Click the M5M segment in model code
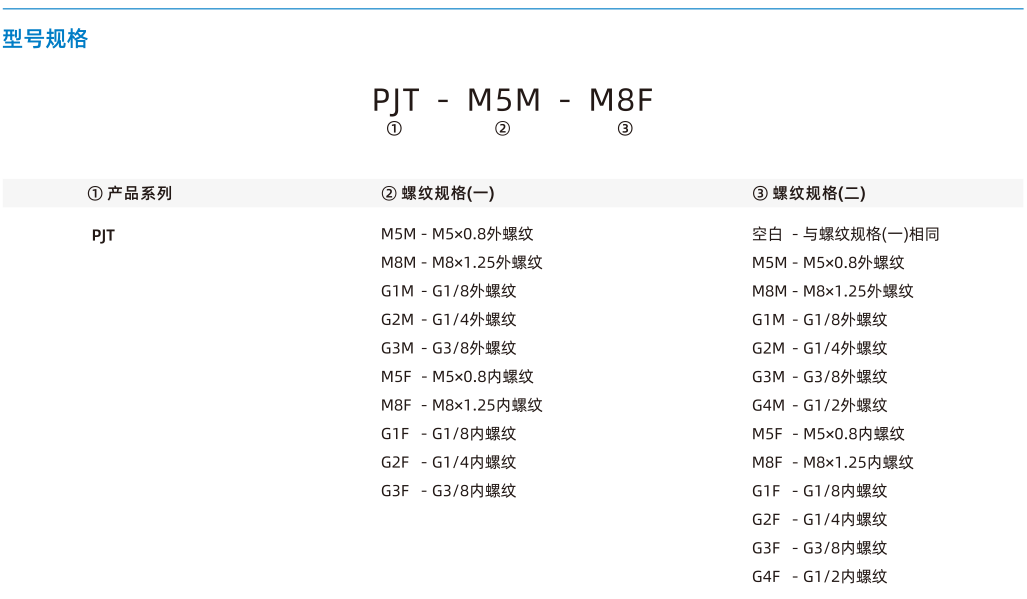1027x599 pixels. coord(504,100)
